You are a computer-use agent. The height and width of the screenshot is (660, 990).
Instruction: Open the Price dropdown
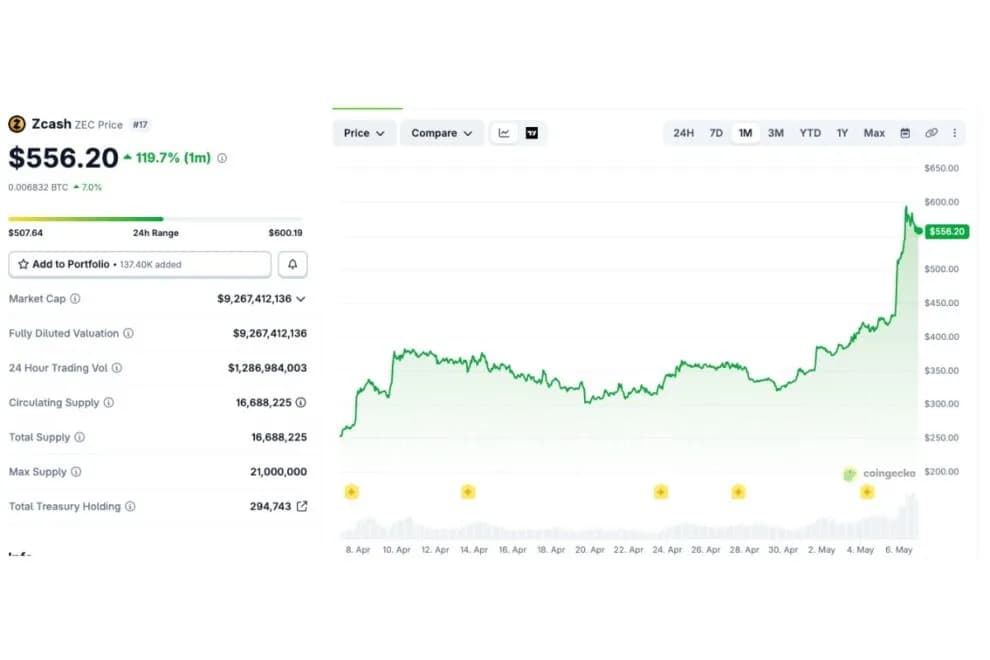(x=364, y=133)
